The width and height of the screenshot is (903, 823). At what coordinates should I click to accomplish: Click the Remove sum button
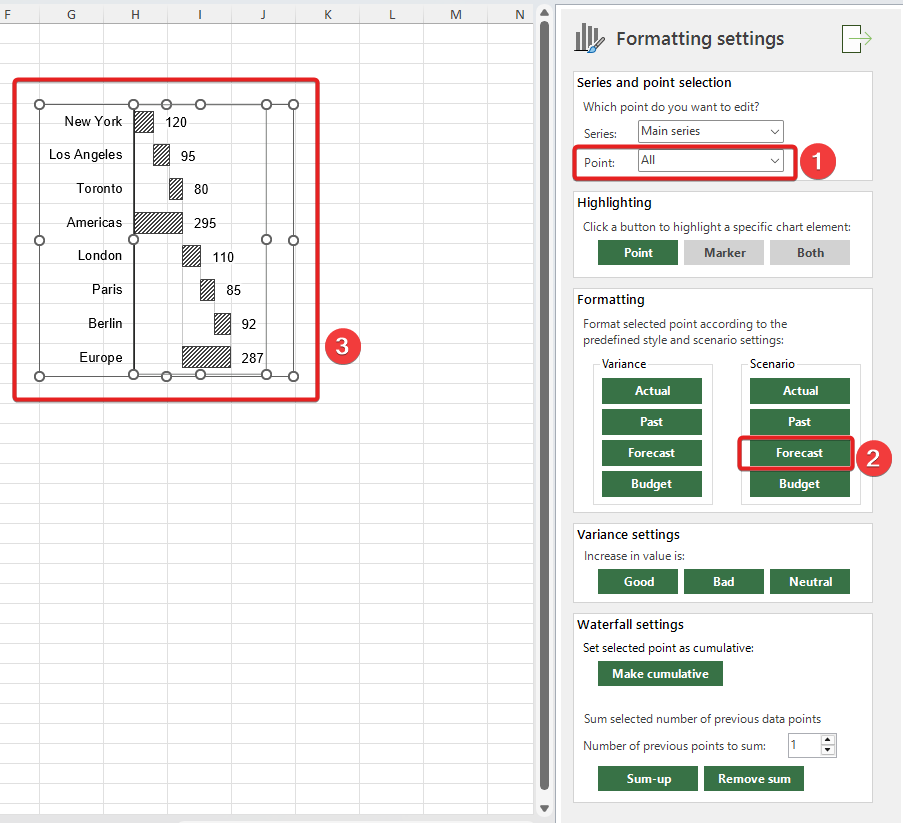tap(753, 779)
